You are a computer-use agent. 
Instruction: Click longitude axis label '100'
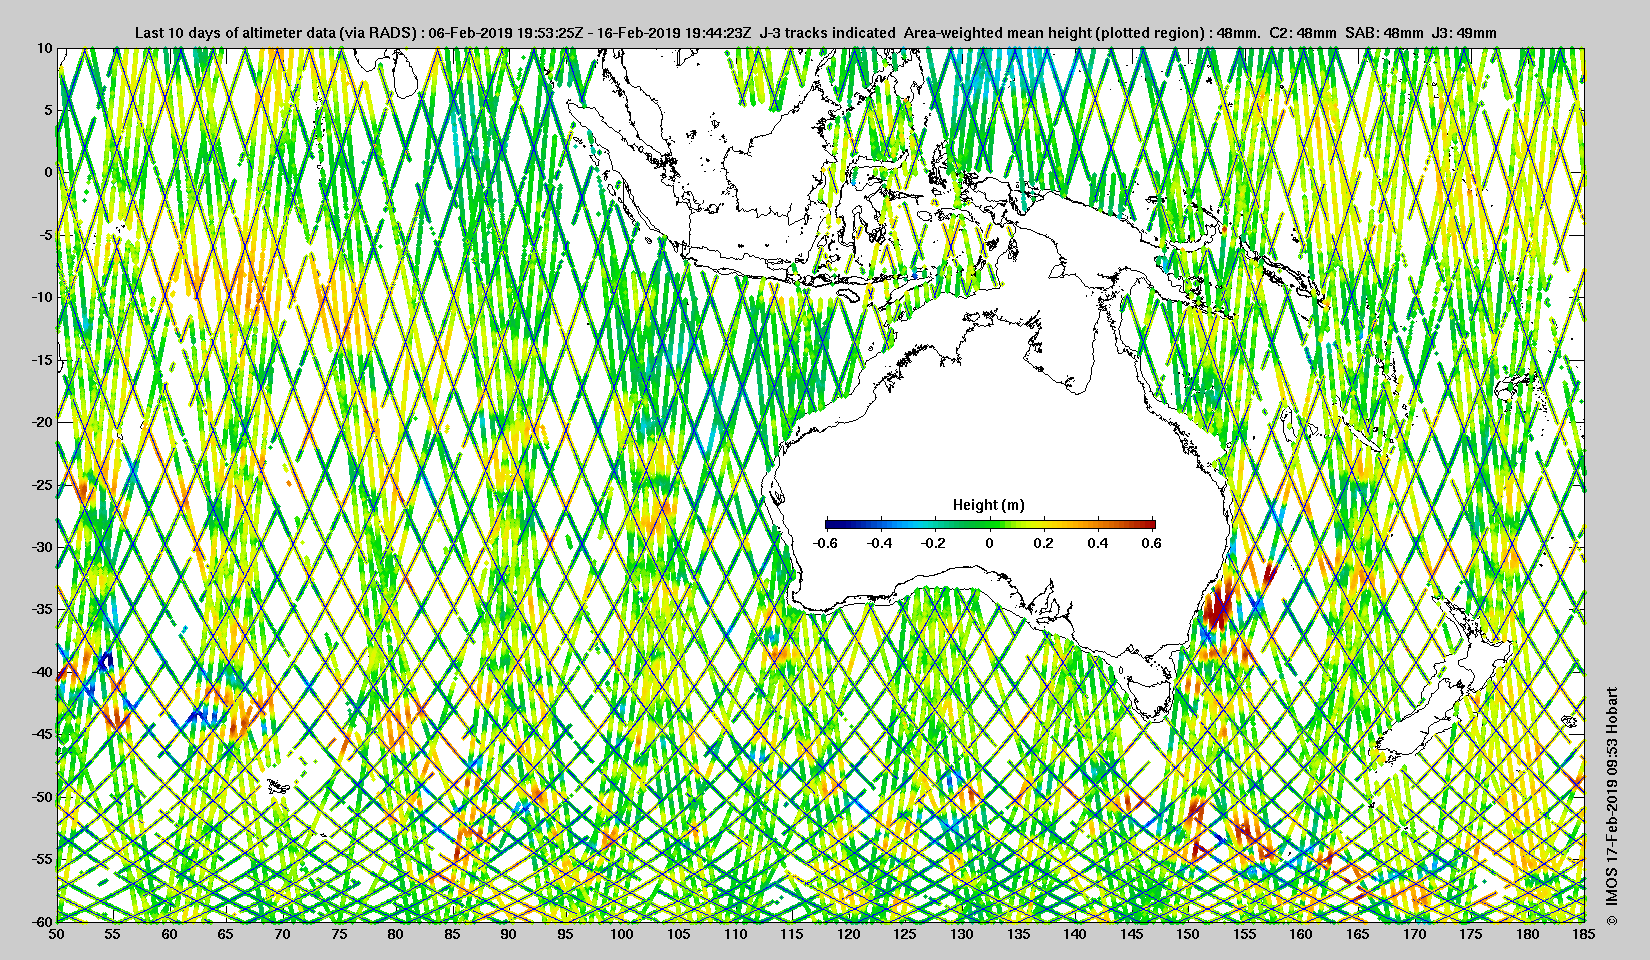(x=622, y=935)
